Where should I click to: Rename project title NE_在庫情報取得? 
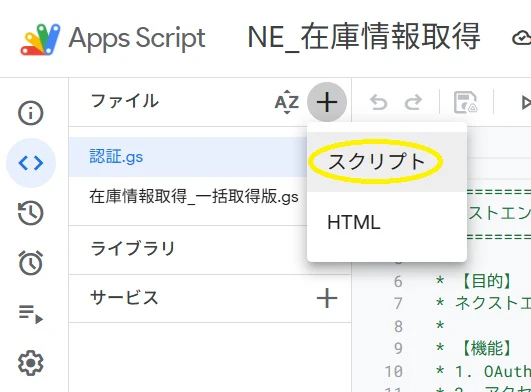click(364, 37)
